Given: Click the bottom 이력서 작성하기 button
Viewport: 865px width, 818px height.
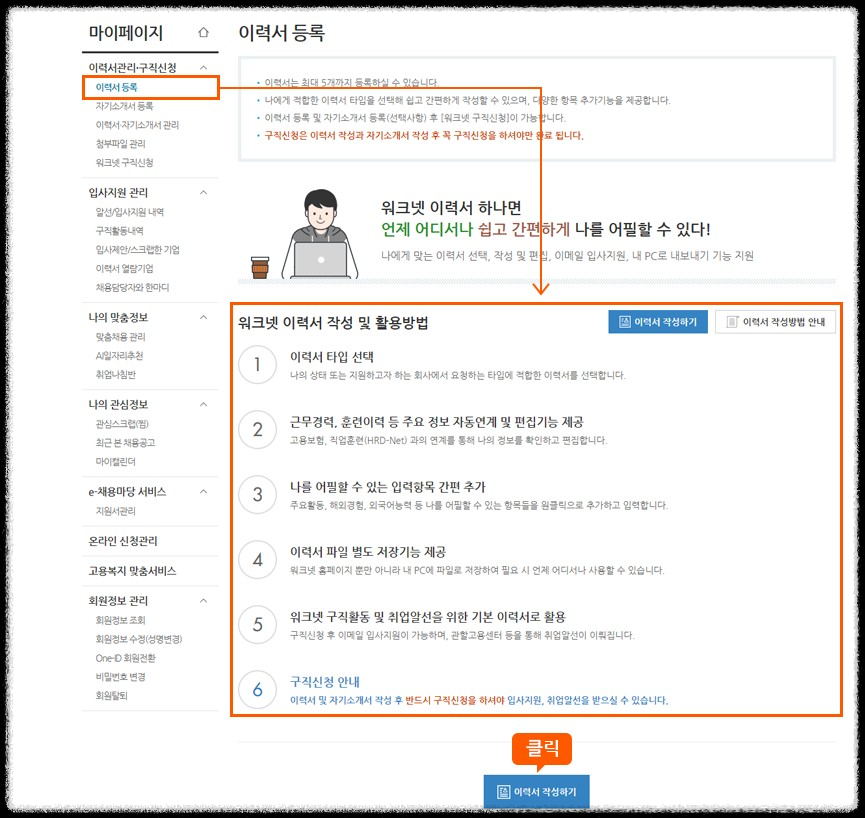Looking at the screenshot, I should click(x=536, y=792).
